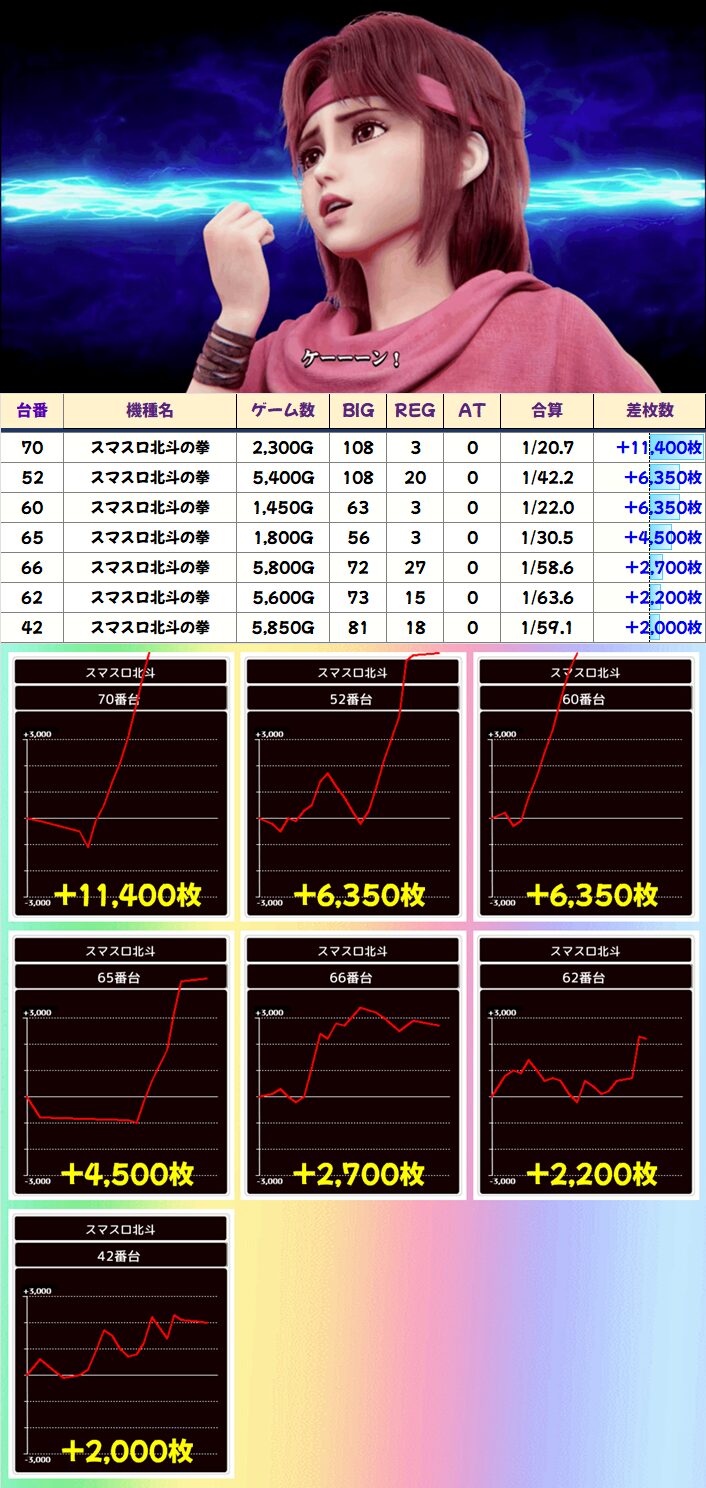Click the yellow +11,400枚 graph caption
Viewport: 706px width, 1488px height.
click(128, 895)
